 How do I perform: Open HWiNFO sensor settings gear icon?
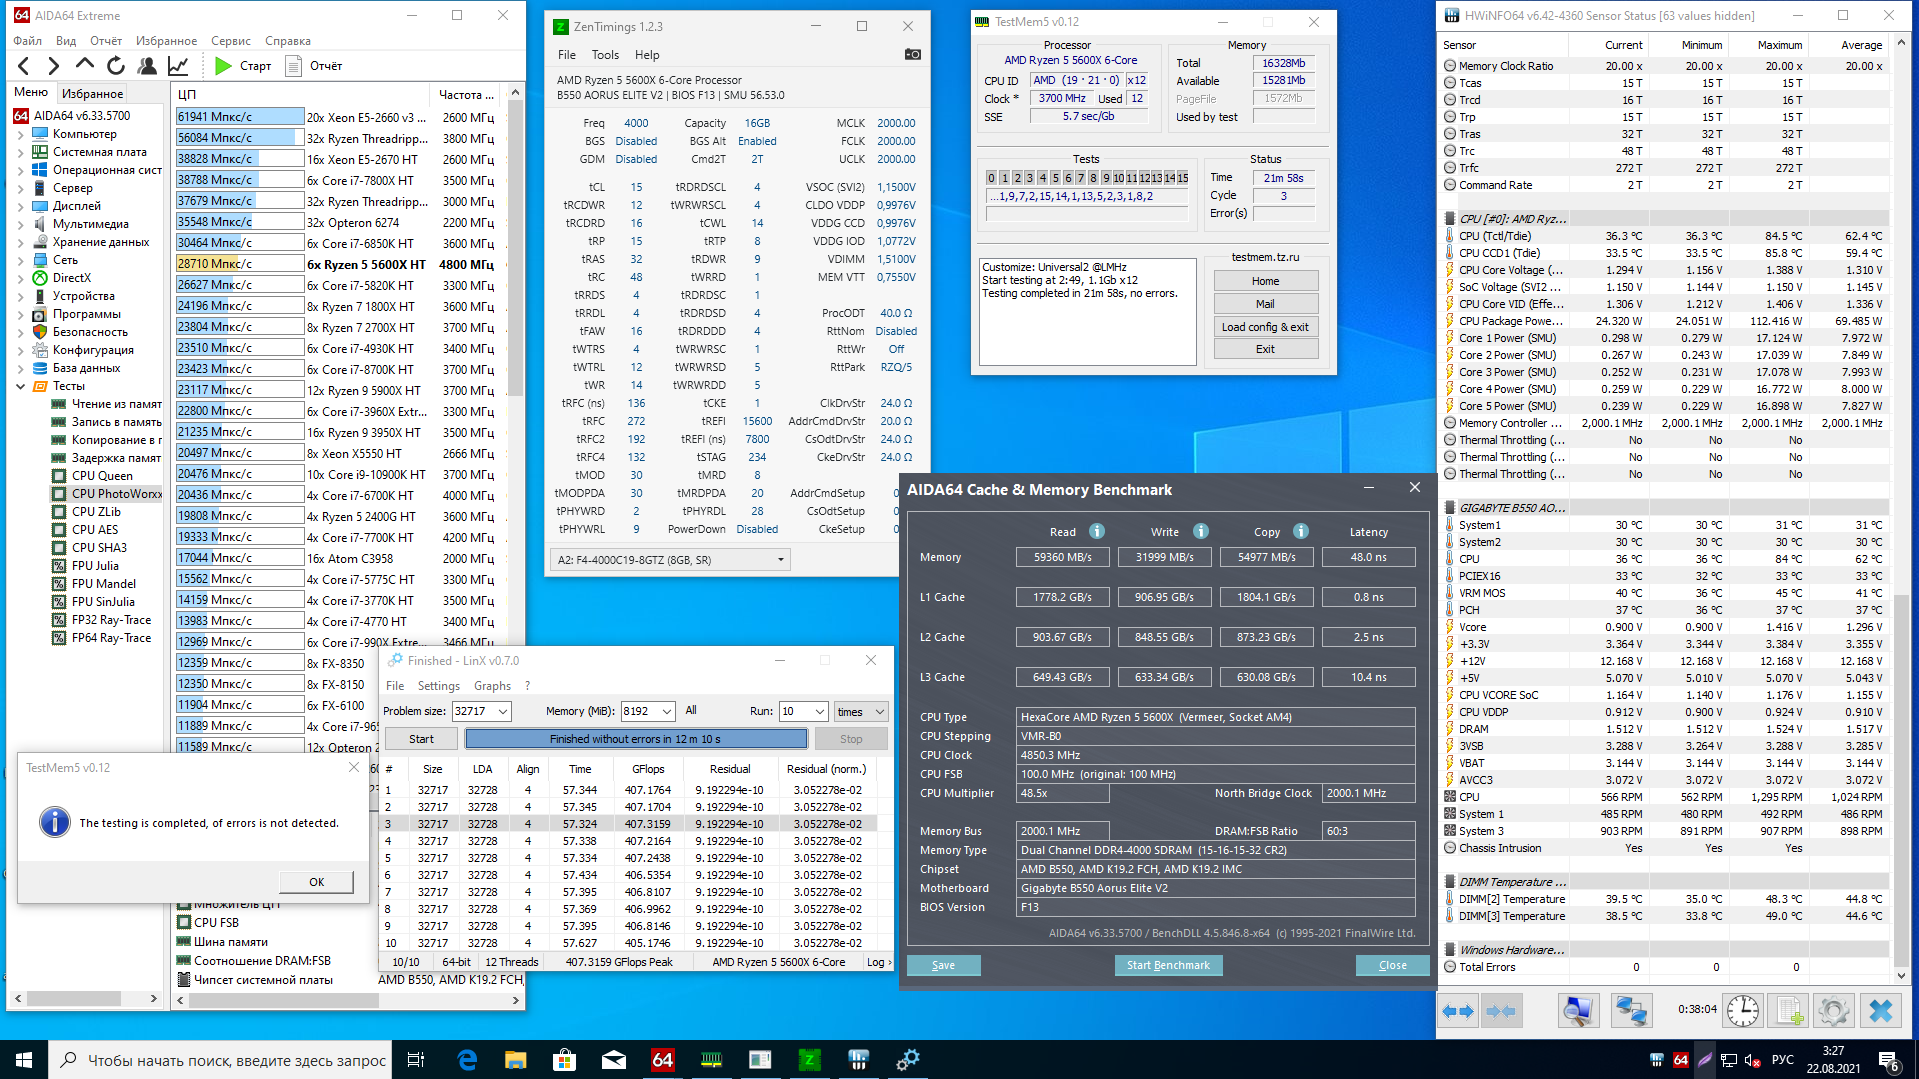[x=1834, y=1011]
